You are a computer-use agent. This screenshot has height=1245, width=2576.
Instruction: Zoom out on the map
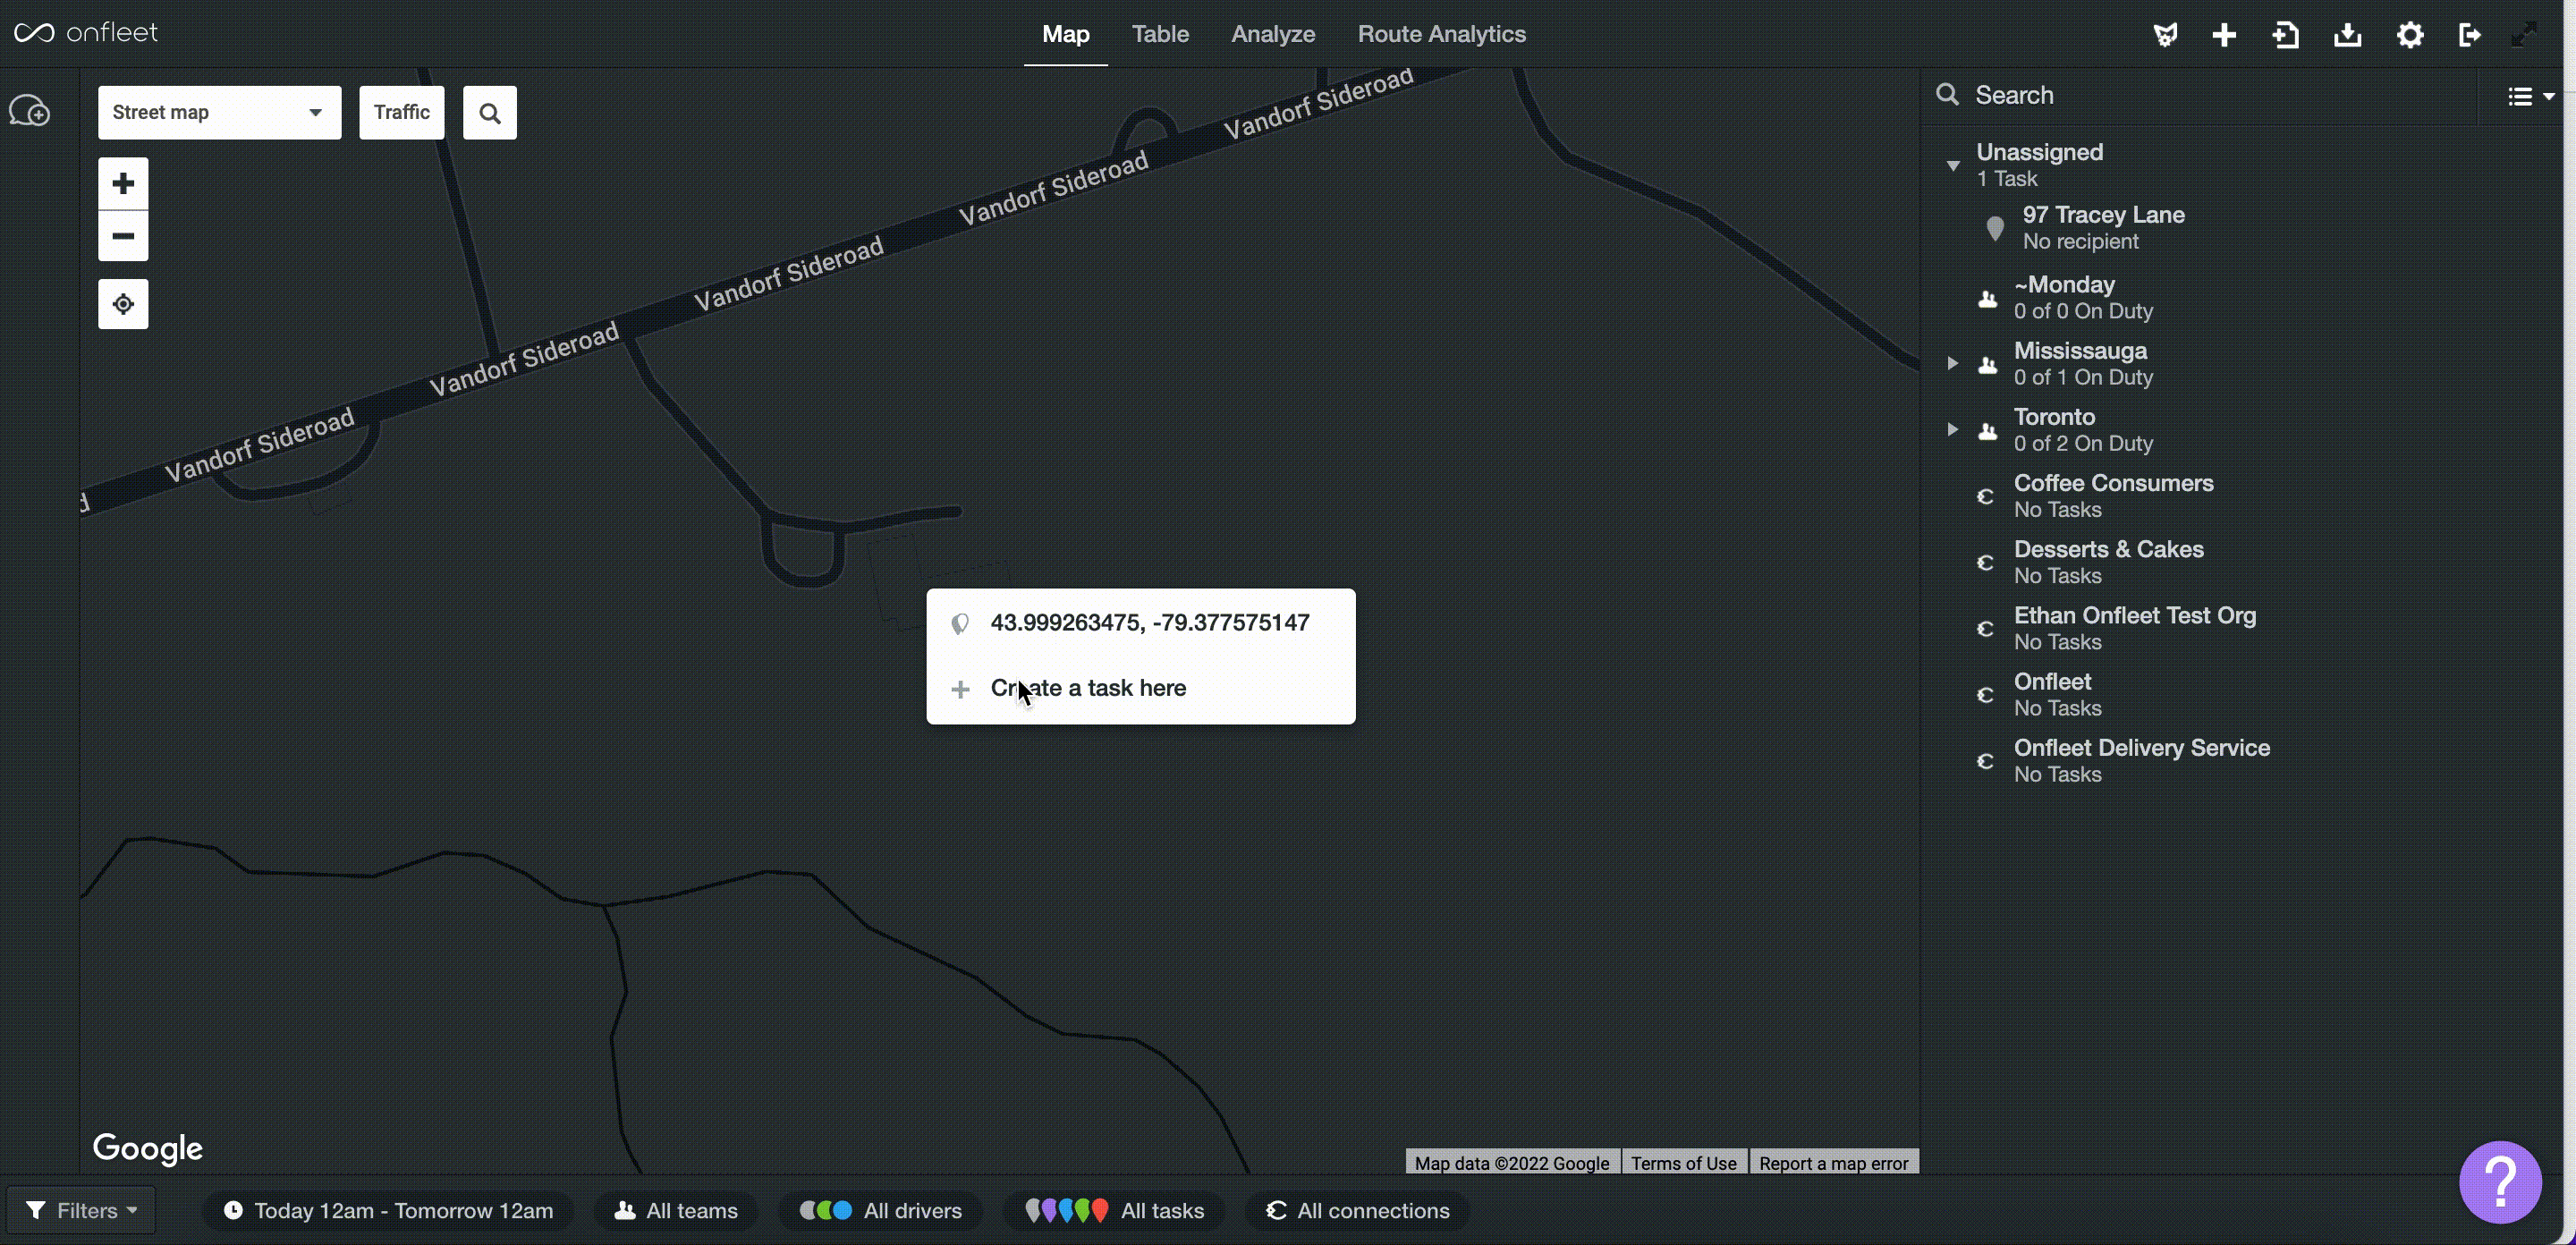click(123, 236)
